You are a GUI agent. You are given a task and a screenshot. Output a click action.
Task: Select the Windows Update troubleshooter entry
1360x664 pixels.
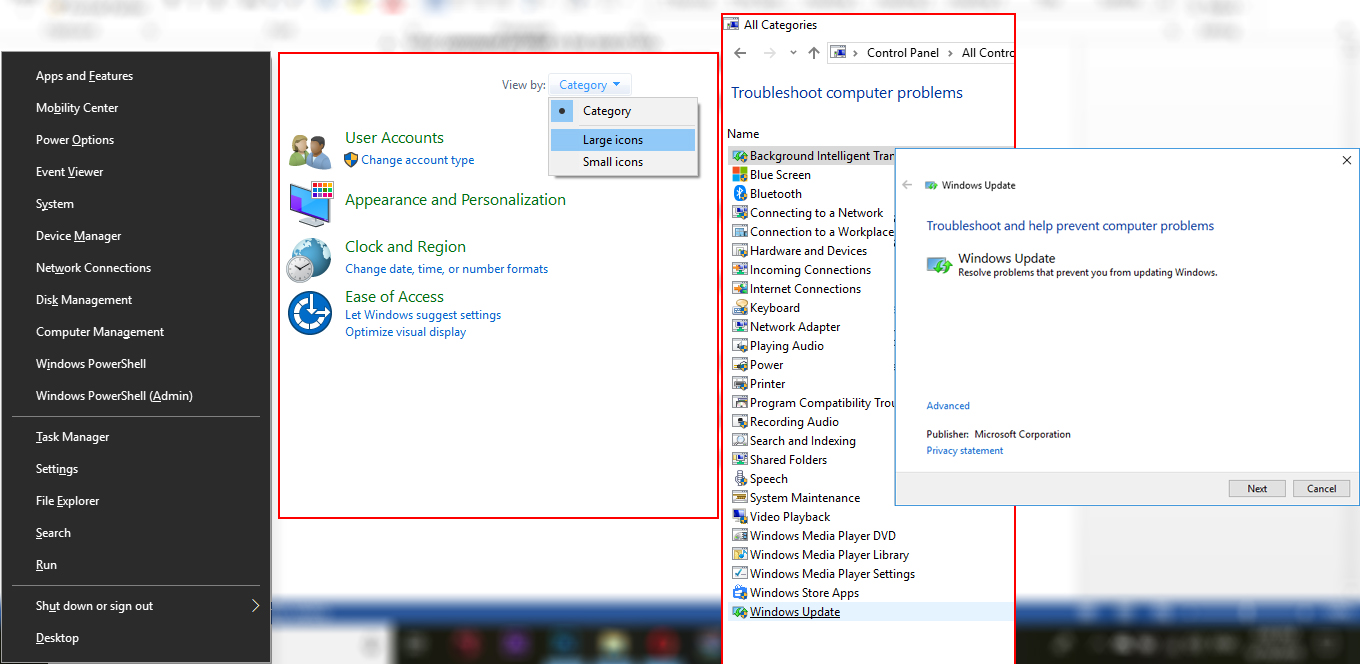pyautogui.click(x=795, y=612)
